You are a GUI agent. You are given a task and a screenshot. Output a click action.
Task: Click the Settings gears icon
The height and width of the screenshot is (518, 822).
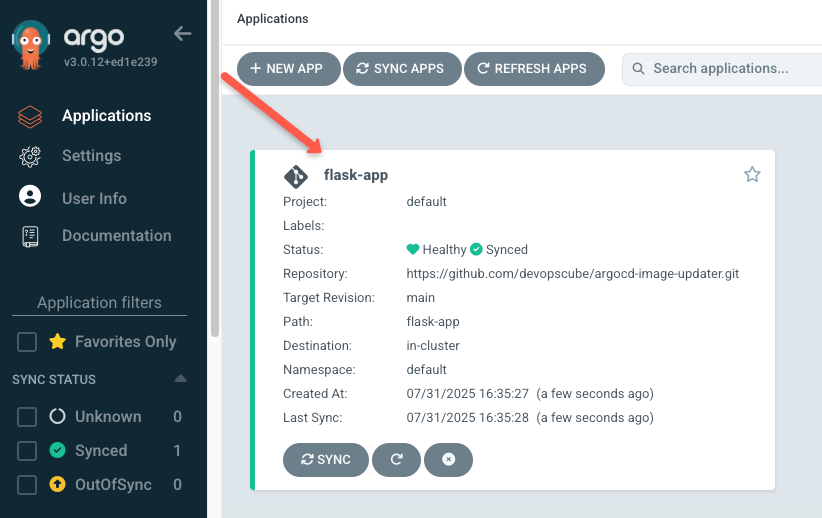[x=30, y=156]
